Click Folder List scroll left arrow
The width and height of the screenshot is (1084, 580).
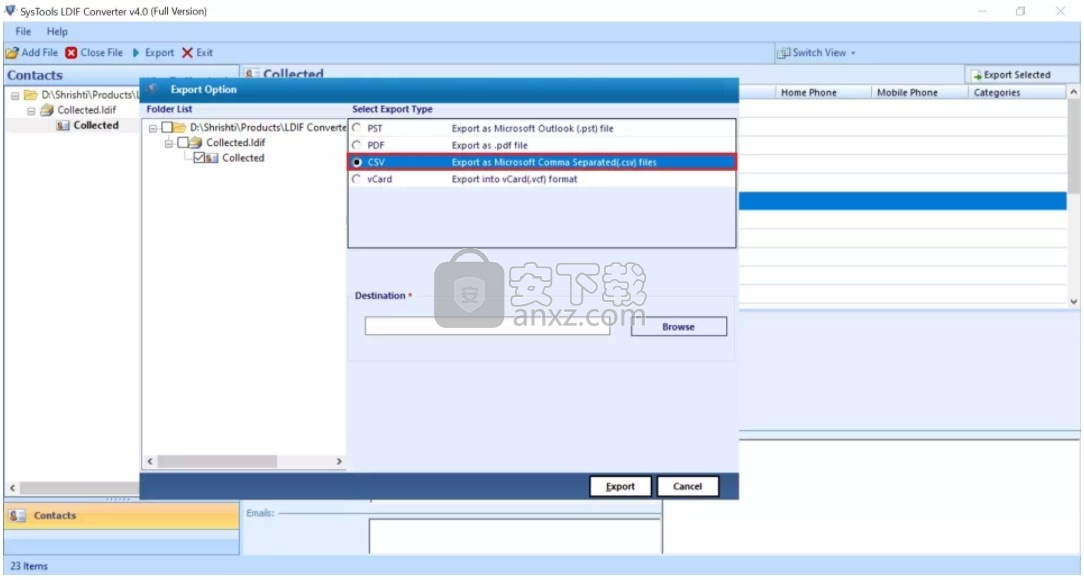coord(150,461)
